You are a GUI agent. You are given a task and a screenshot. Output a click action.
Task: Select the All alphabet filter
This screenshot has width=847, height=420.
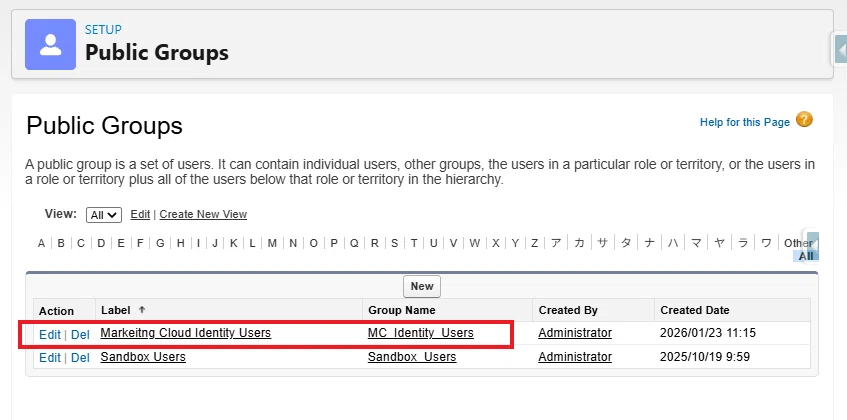[806, 256]
